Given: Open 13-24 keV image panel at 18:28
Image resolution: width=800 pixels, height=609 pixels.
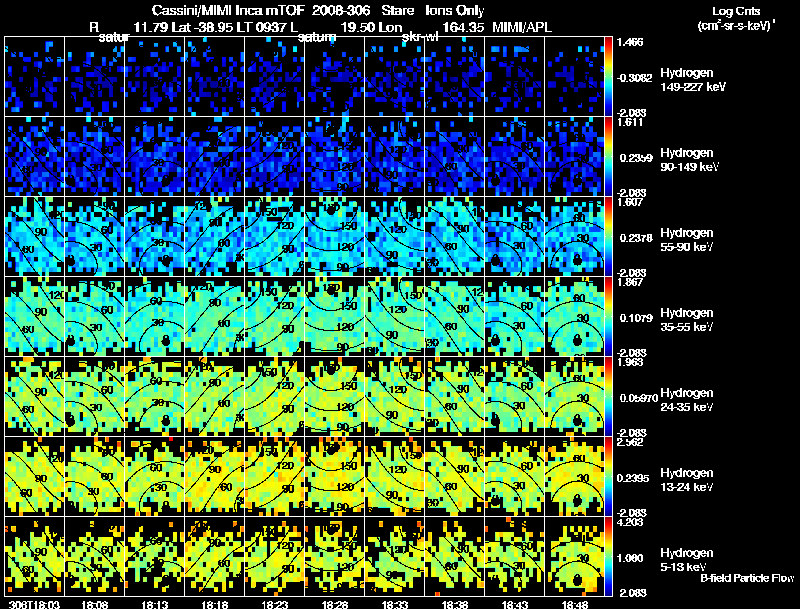Looking at the screenshot, I should [x=334, y=476].
